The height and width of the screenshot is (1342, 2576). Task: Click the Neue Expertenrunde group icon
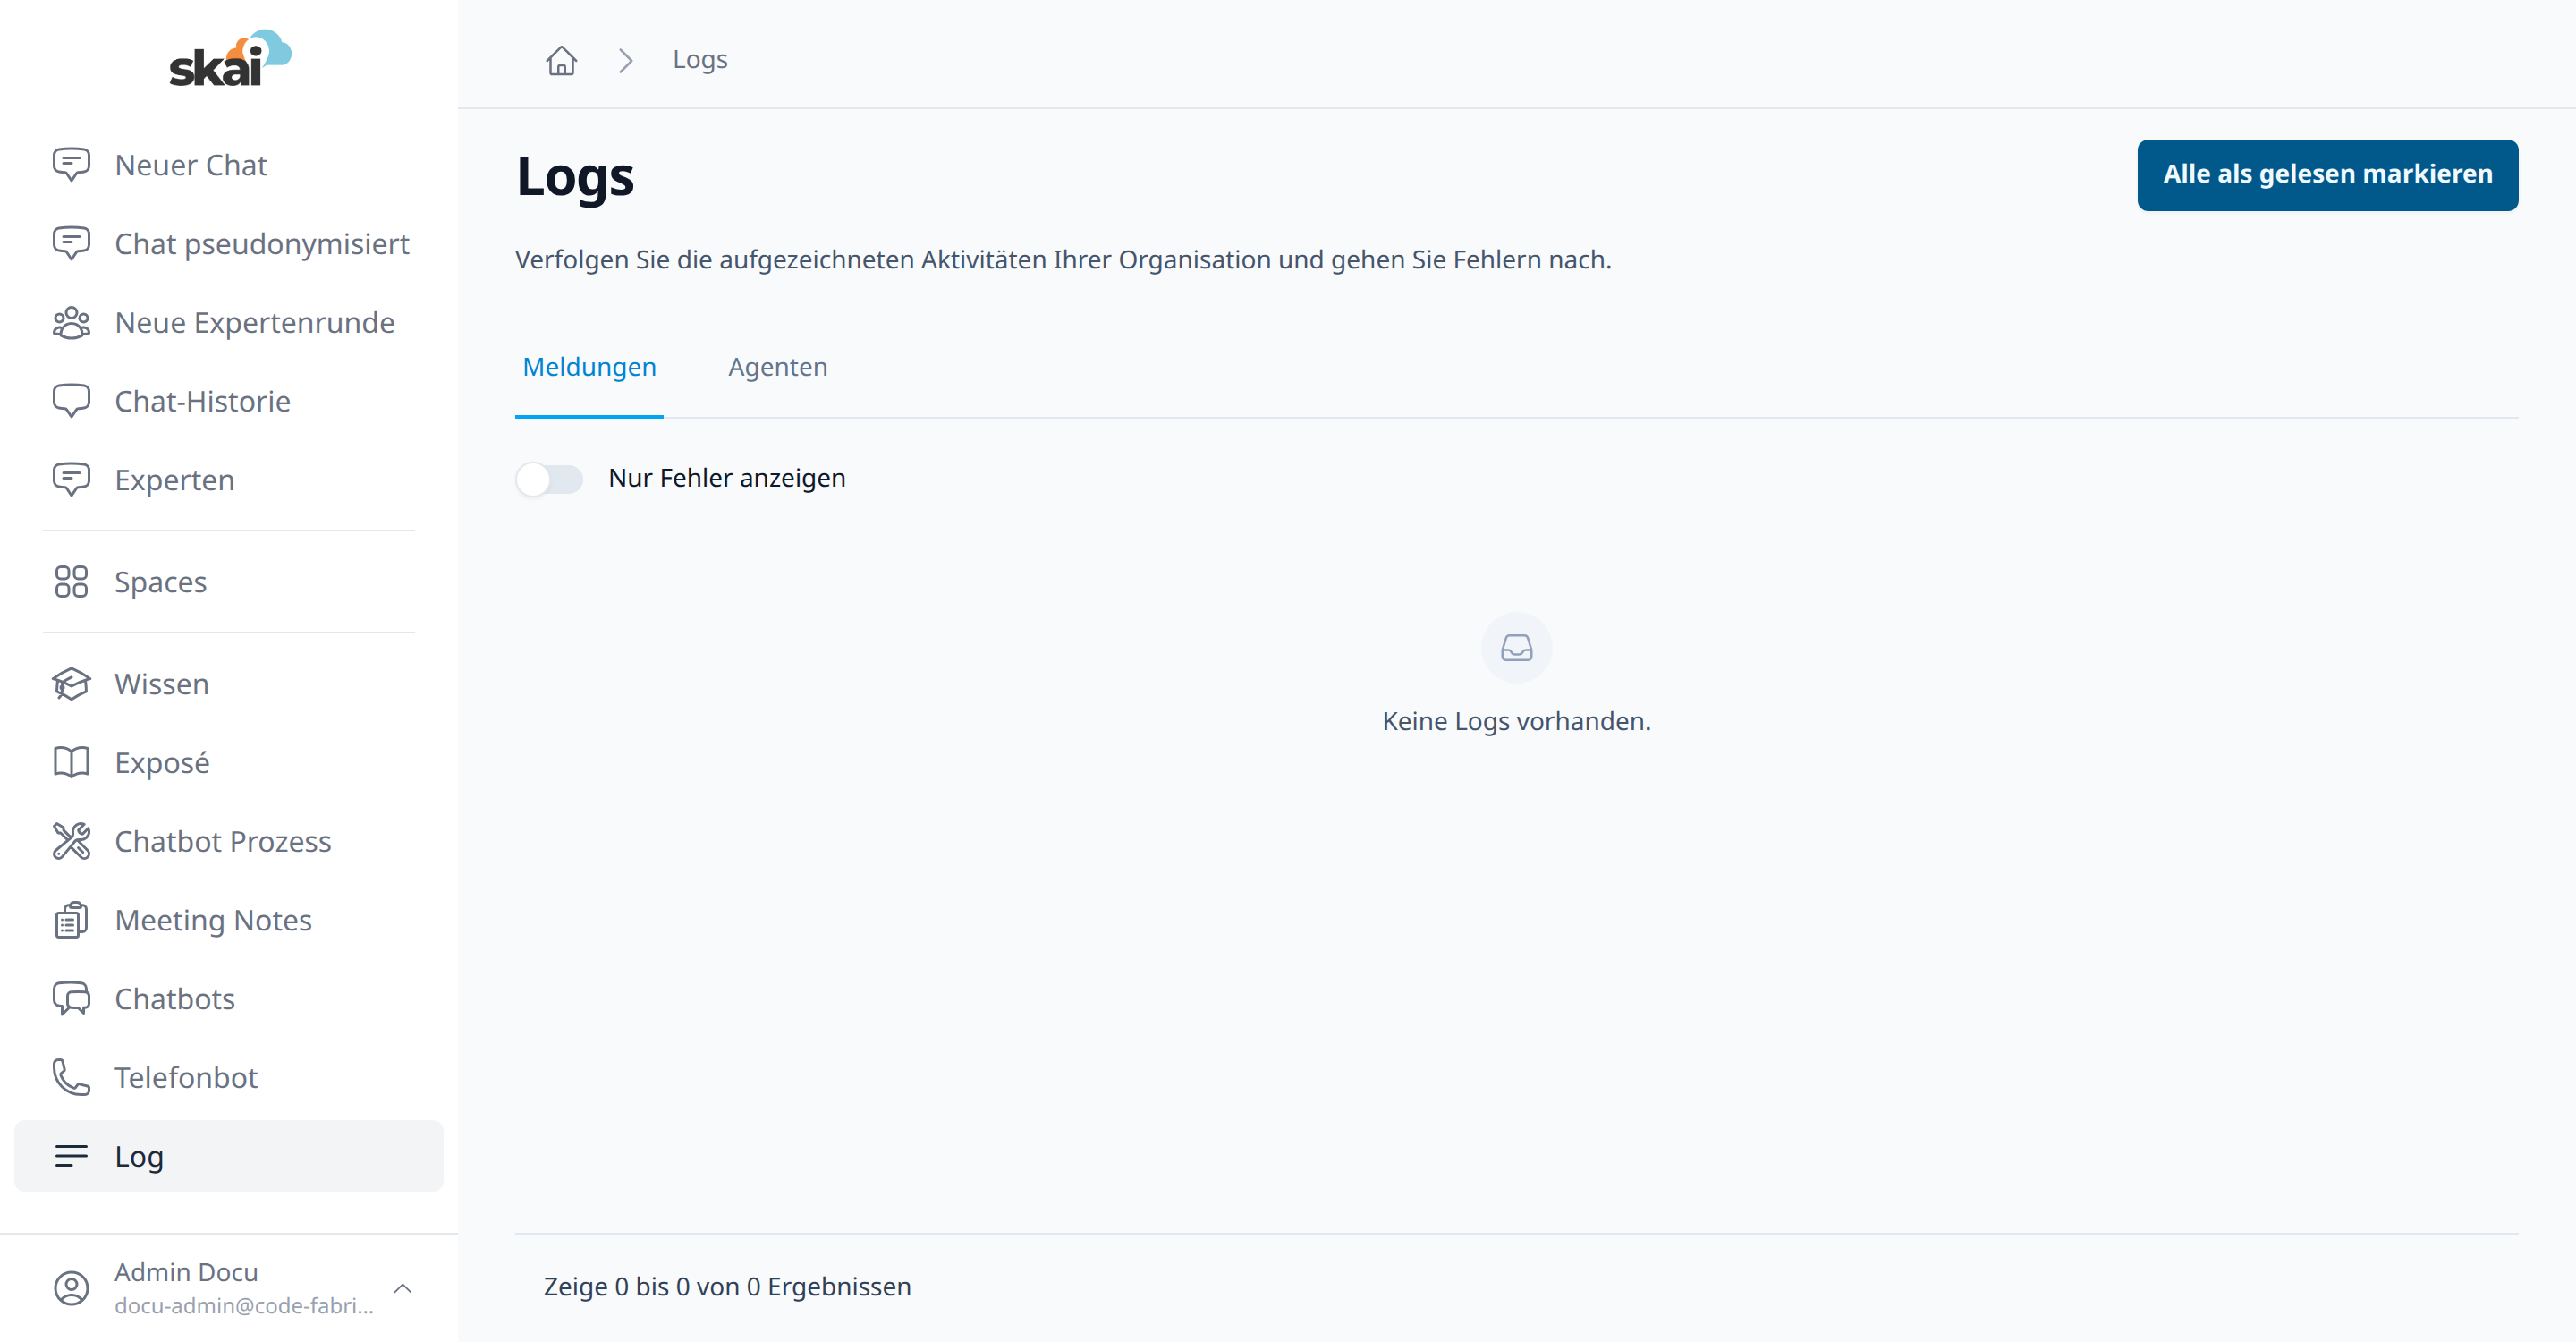click(x=71, y=323)
